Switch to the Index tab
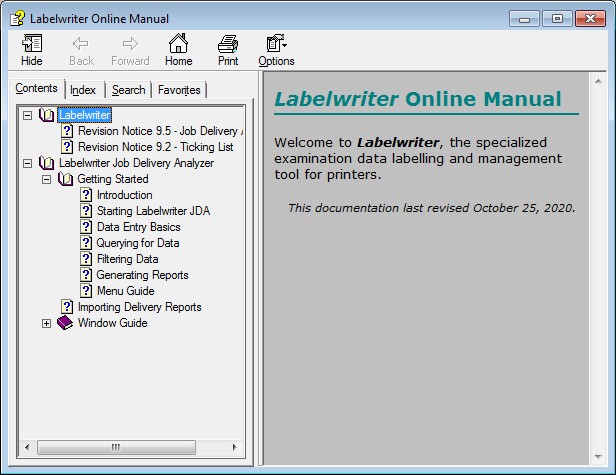 [83, 90]
